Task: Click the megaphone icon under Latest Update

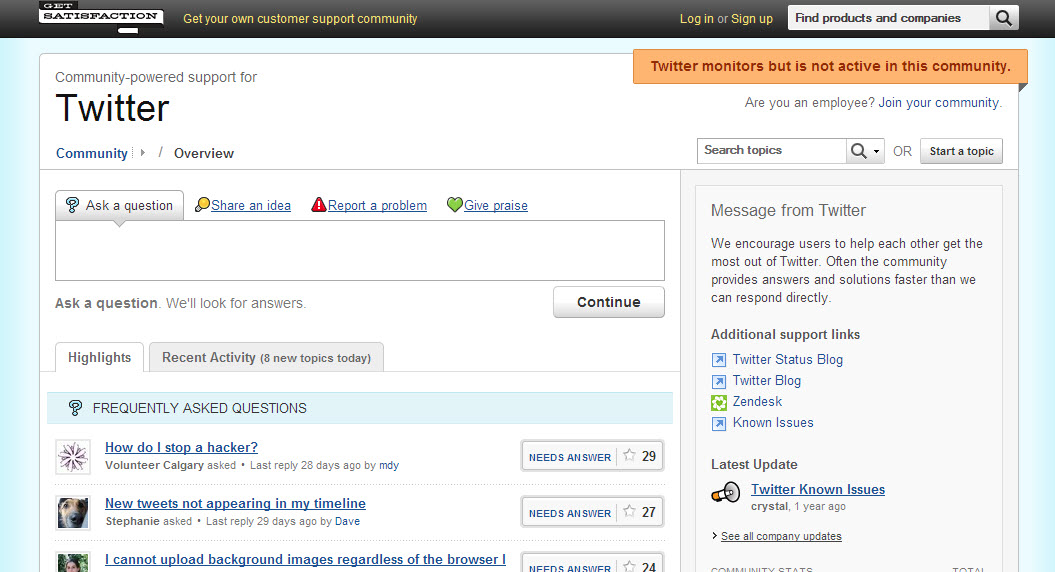Action: tap(726, 493)
